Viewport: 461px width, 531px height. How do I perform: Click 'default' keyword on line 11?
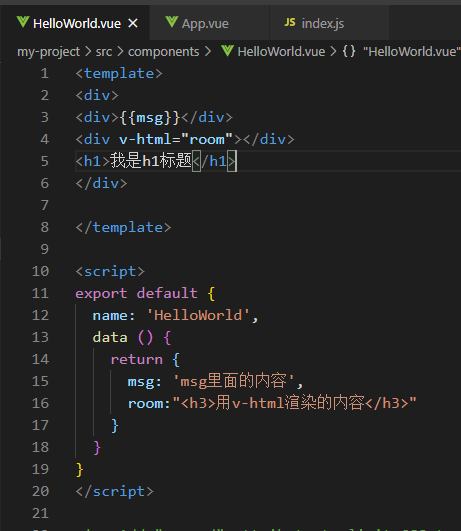click(x=167, y=293)
